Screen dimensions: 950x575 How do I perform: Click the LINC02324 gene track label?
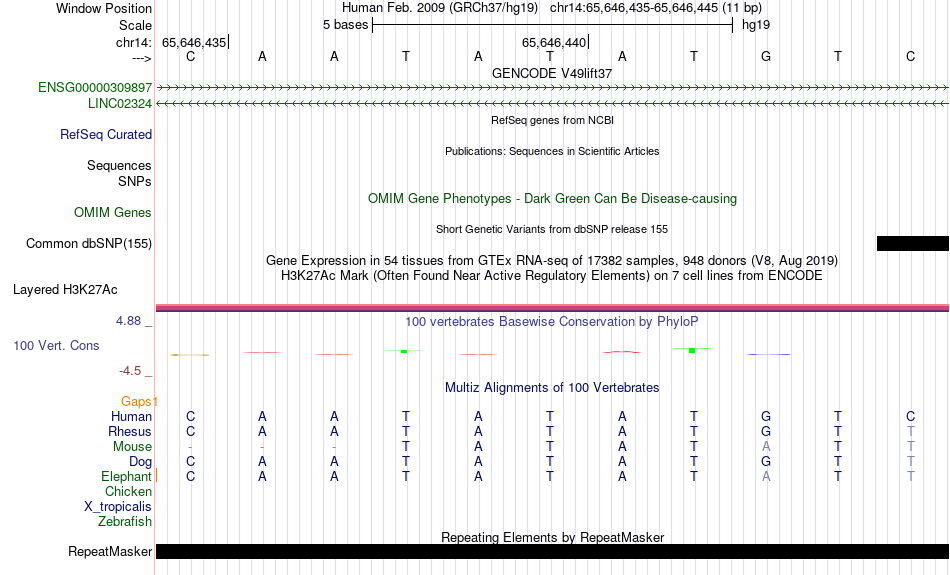120,103
